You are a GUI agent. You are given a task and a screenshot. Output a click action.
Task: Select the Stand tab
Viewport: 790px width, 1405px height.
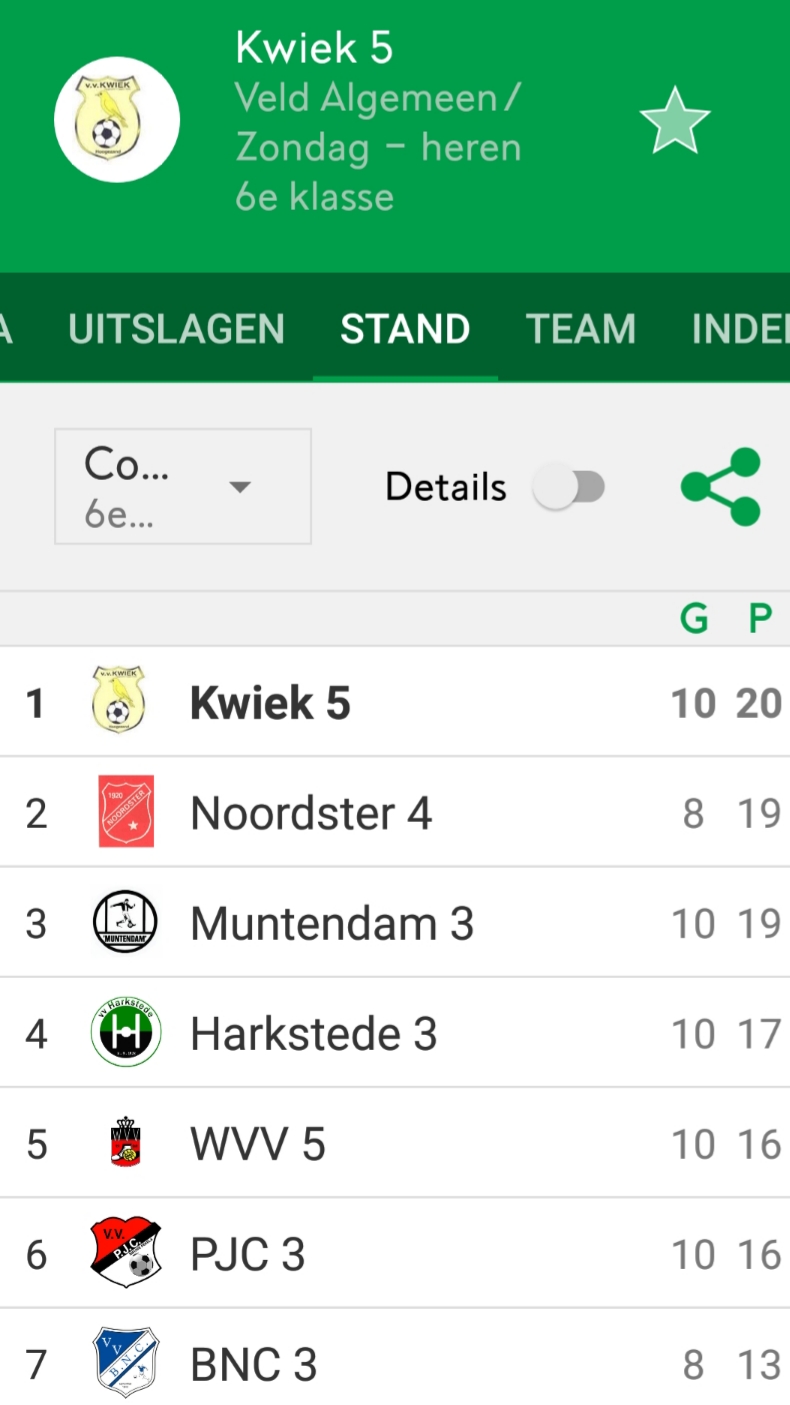pyautogui.click(x=405, y=329)
